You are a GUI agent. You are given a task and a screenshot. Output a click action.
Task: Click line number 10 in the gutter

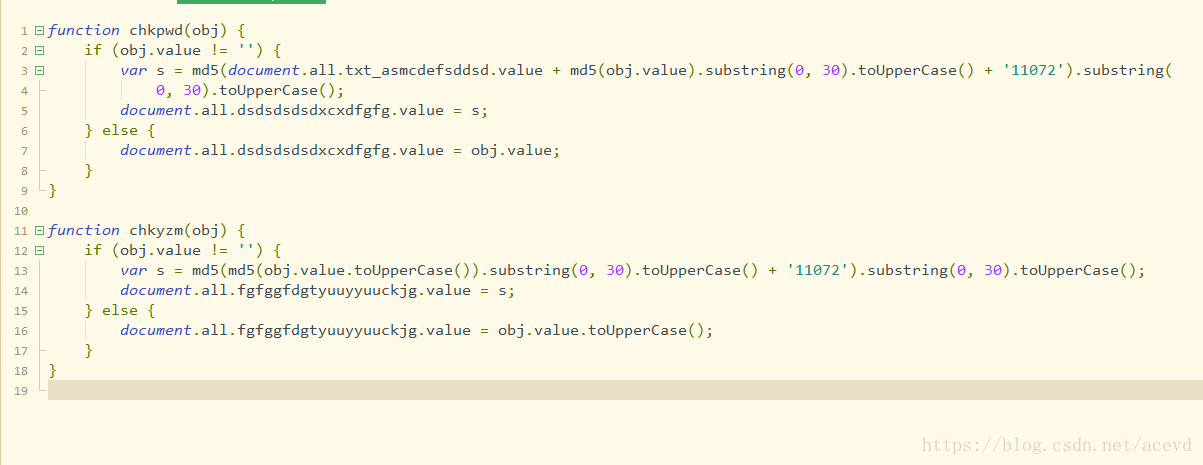(x=21, y=211)
